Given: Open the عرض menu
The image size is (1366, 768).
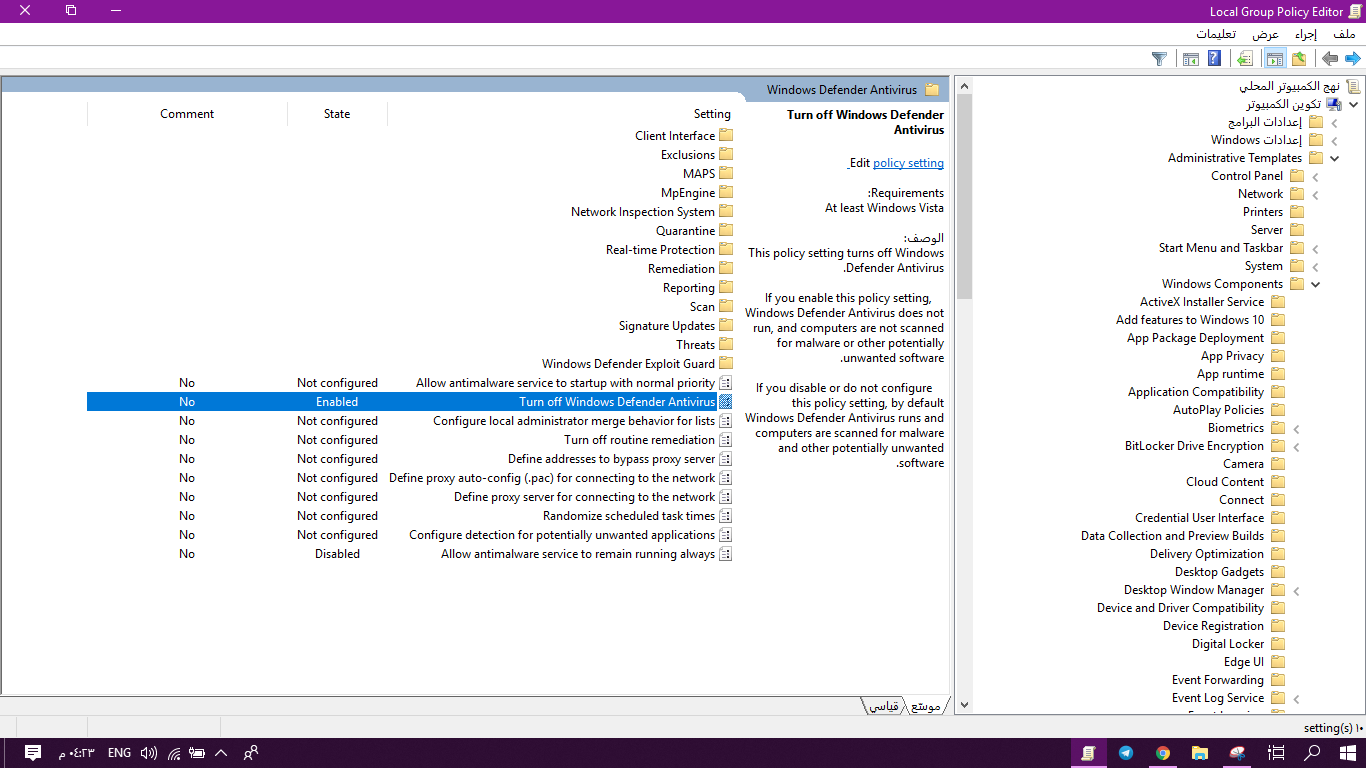Looking at the screenshot, I should point(1266,34).
